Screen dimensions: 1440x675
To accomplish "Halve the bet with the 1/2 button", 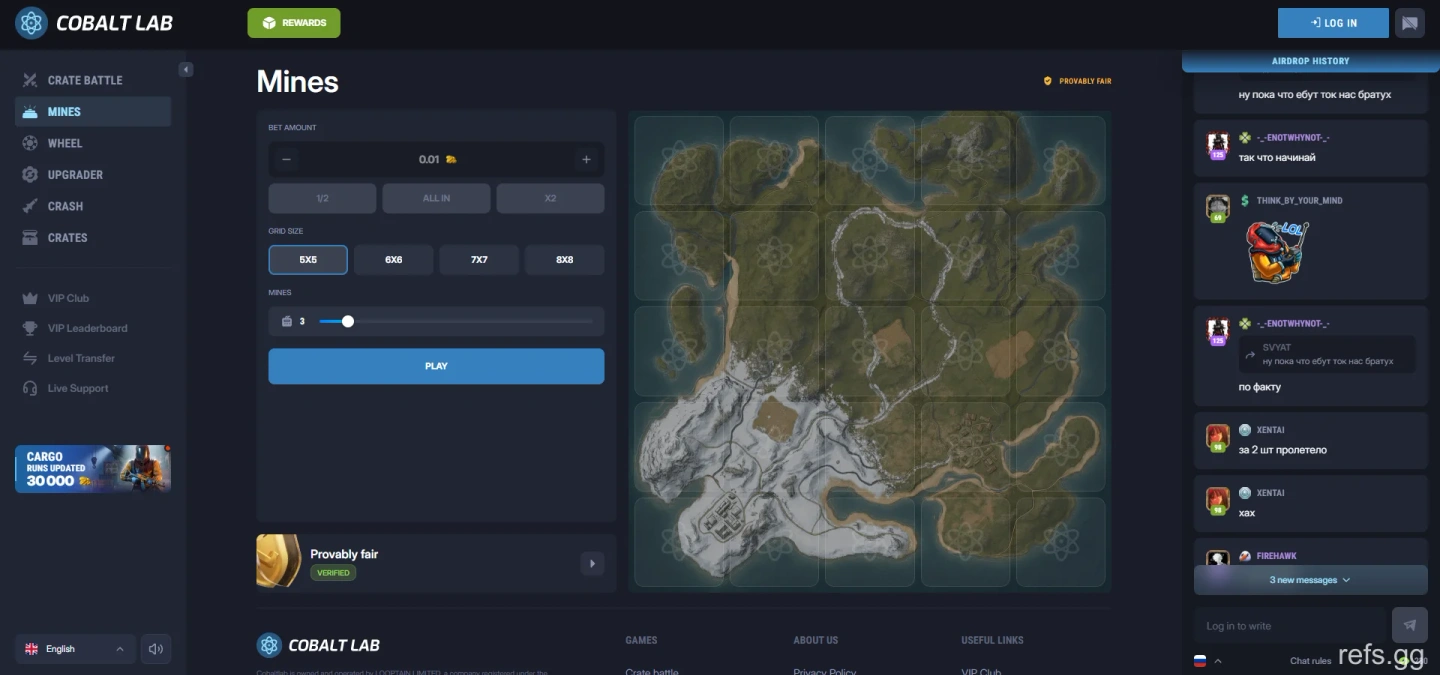I will point(322,198).
